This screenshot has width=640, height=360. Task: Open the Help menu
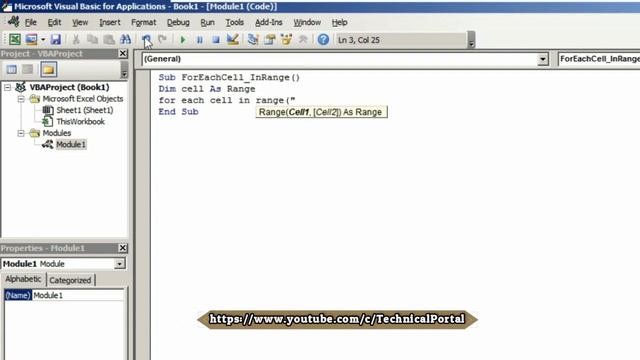pyautogui.click(x=339, y=22)
